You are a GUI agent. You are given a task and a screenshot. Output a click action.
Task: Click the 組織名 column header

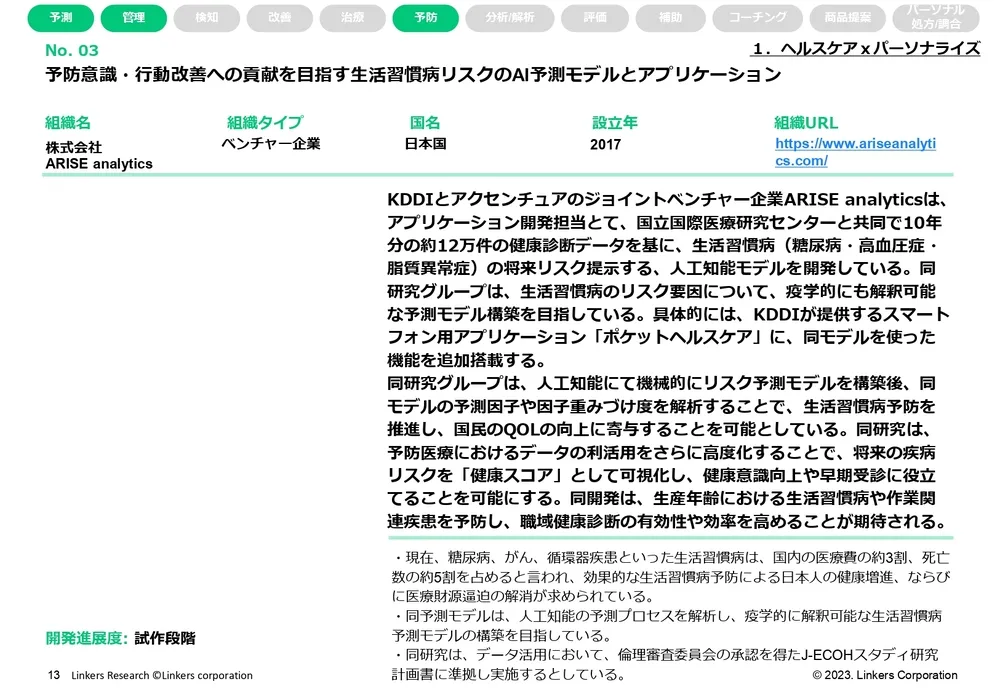coord(68,122)
